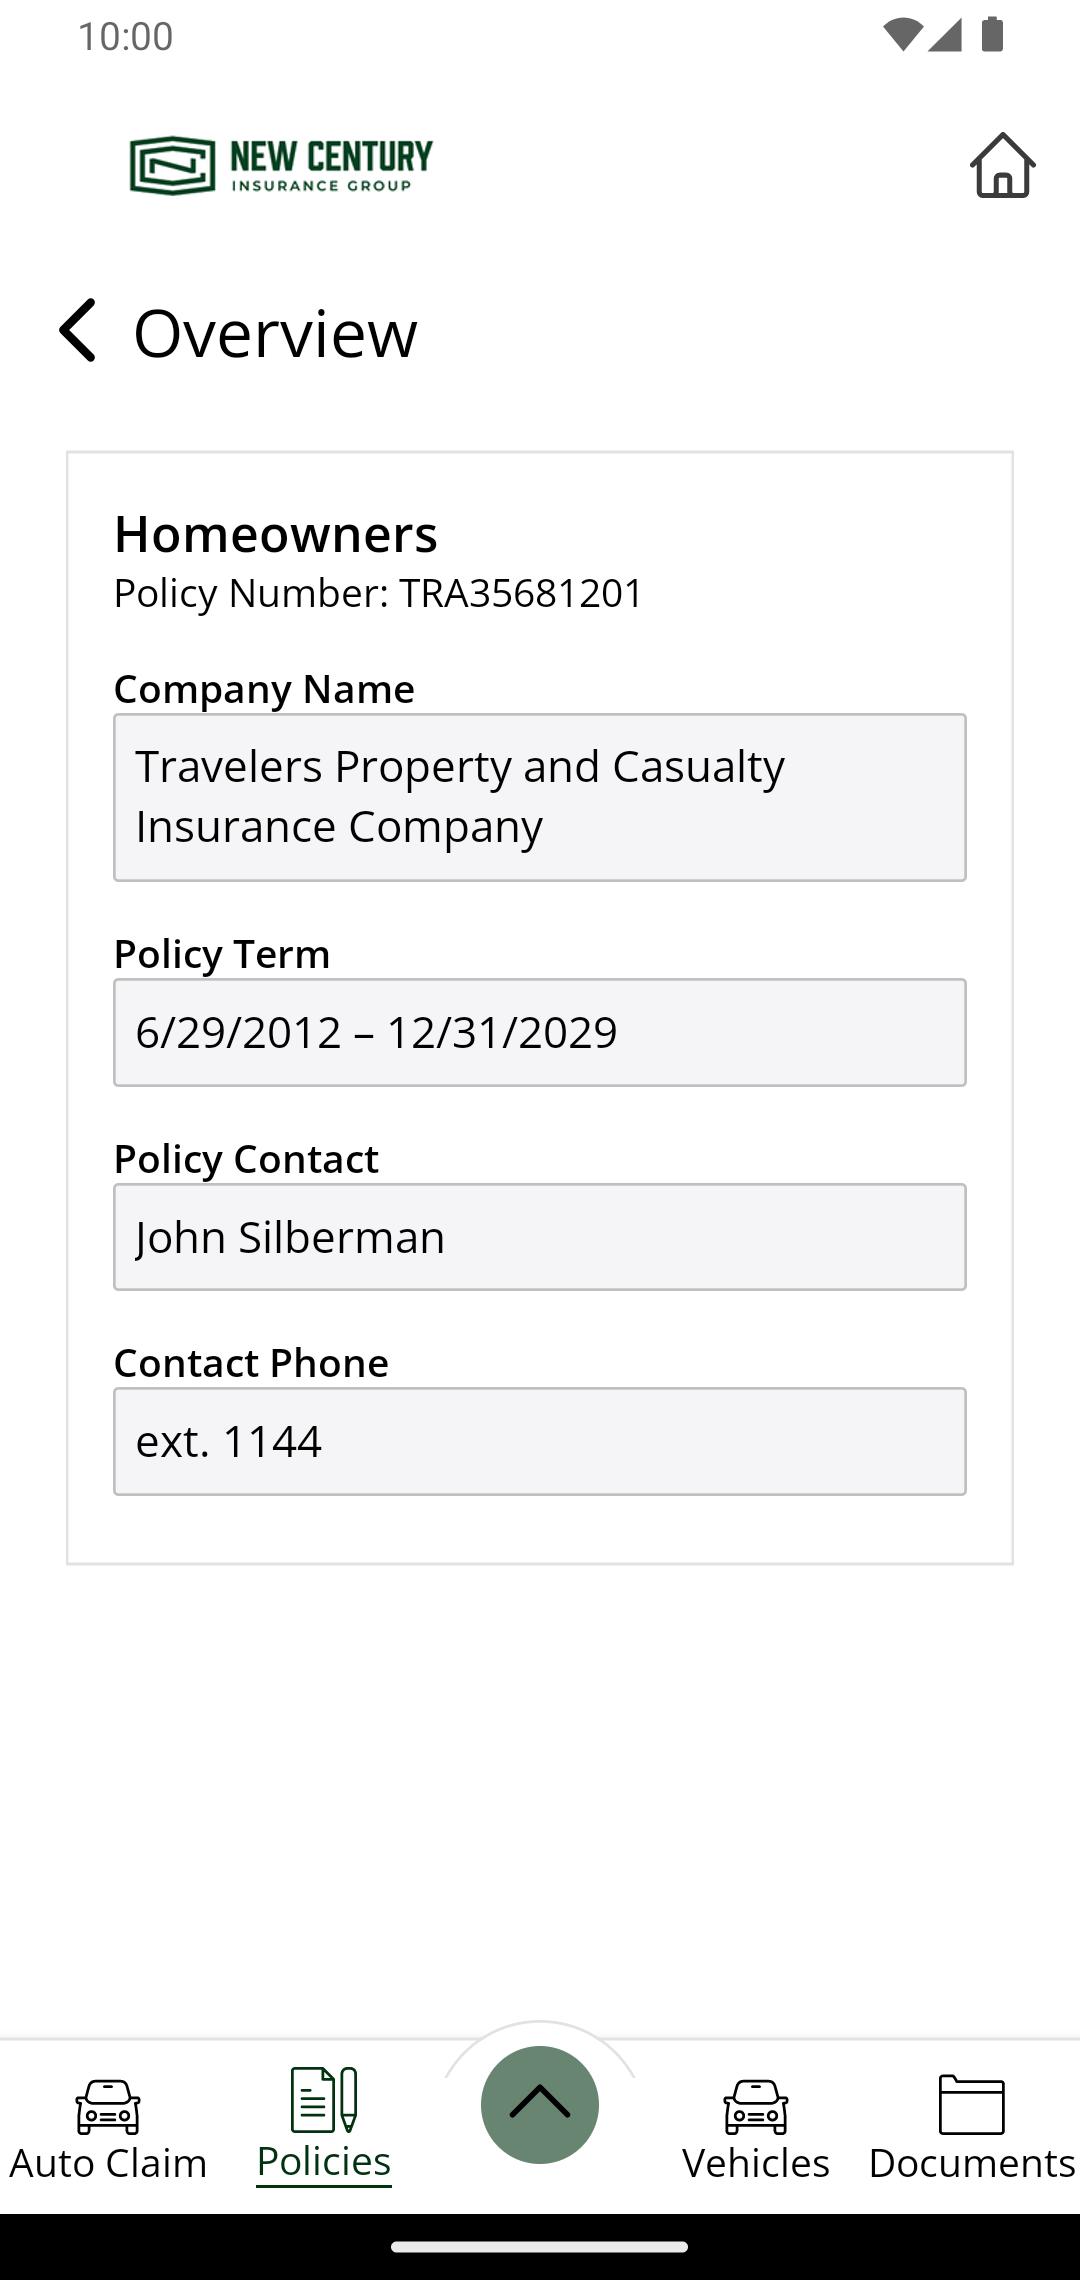1080x2280 pixels.
Task: Expand the green up-chevron menu button
Action: (x=540, y=2104)
